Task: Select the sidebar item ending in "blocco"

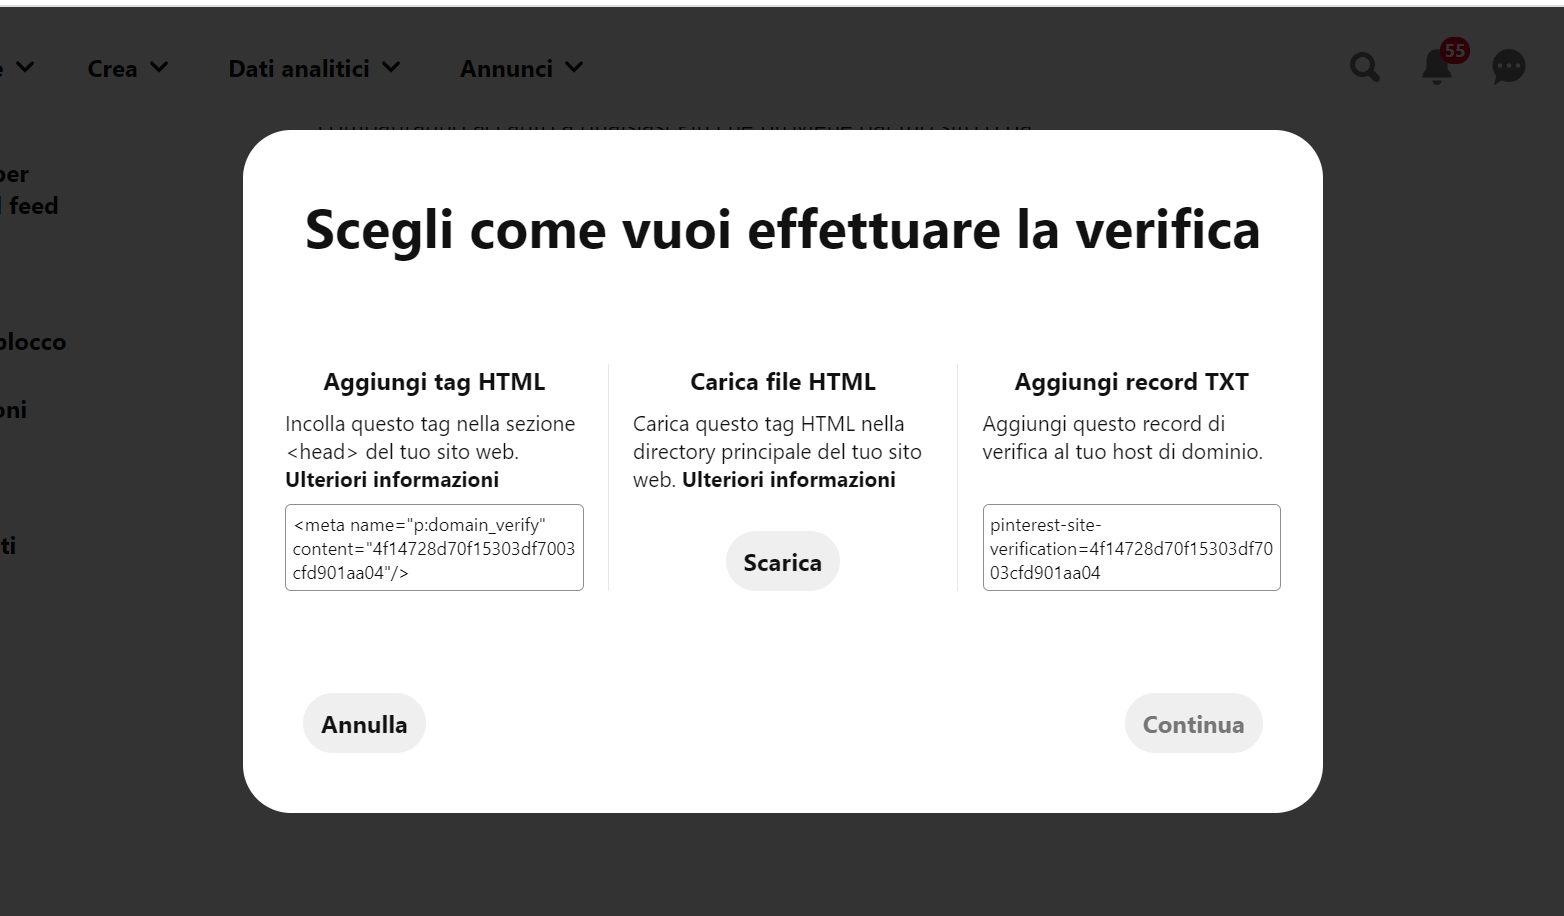Action: (x=32, y=342)
